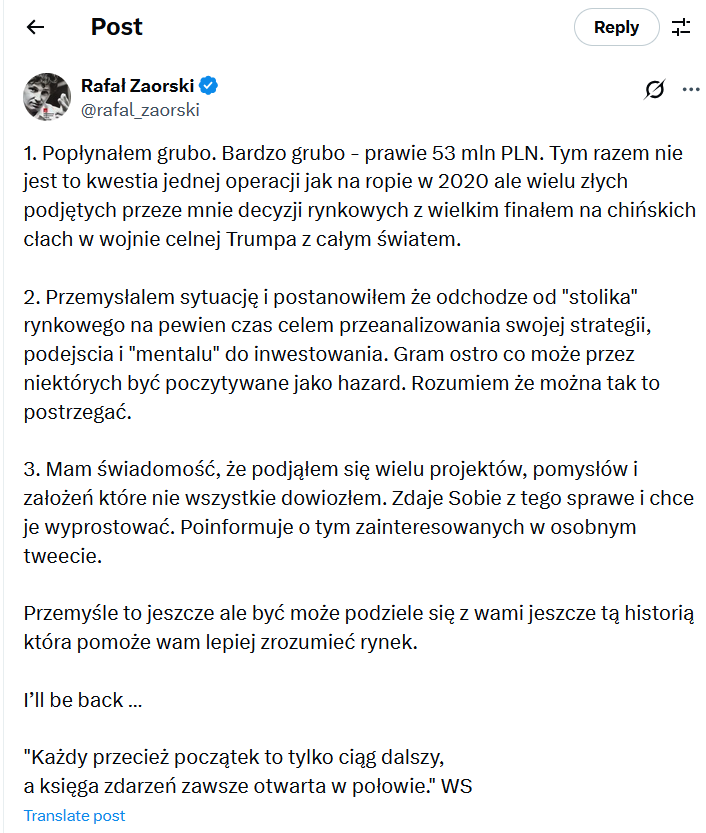This screenshot has width=706, height=833.
Task: Click the back arrow icon
Action: pyautogui.click(x=36, y=27)
